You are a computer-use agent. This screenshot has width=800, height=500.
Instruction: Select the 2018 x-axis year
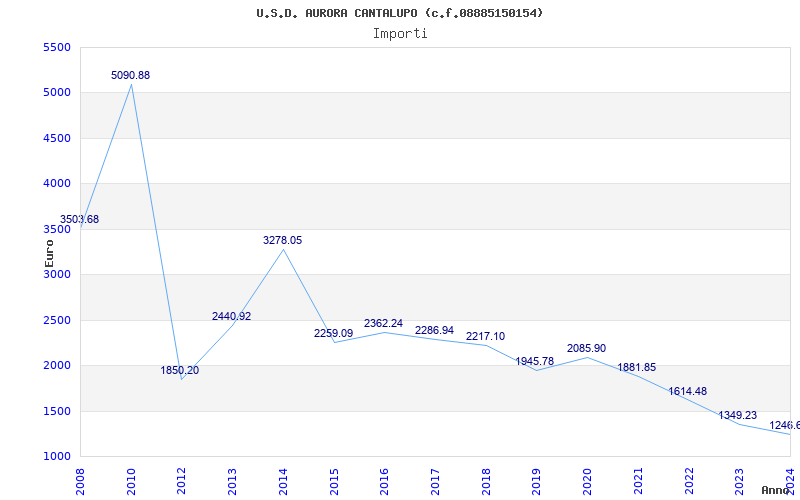click(x=486, y=481)
